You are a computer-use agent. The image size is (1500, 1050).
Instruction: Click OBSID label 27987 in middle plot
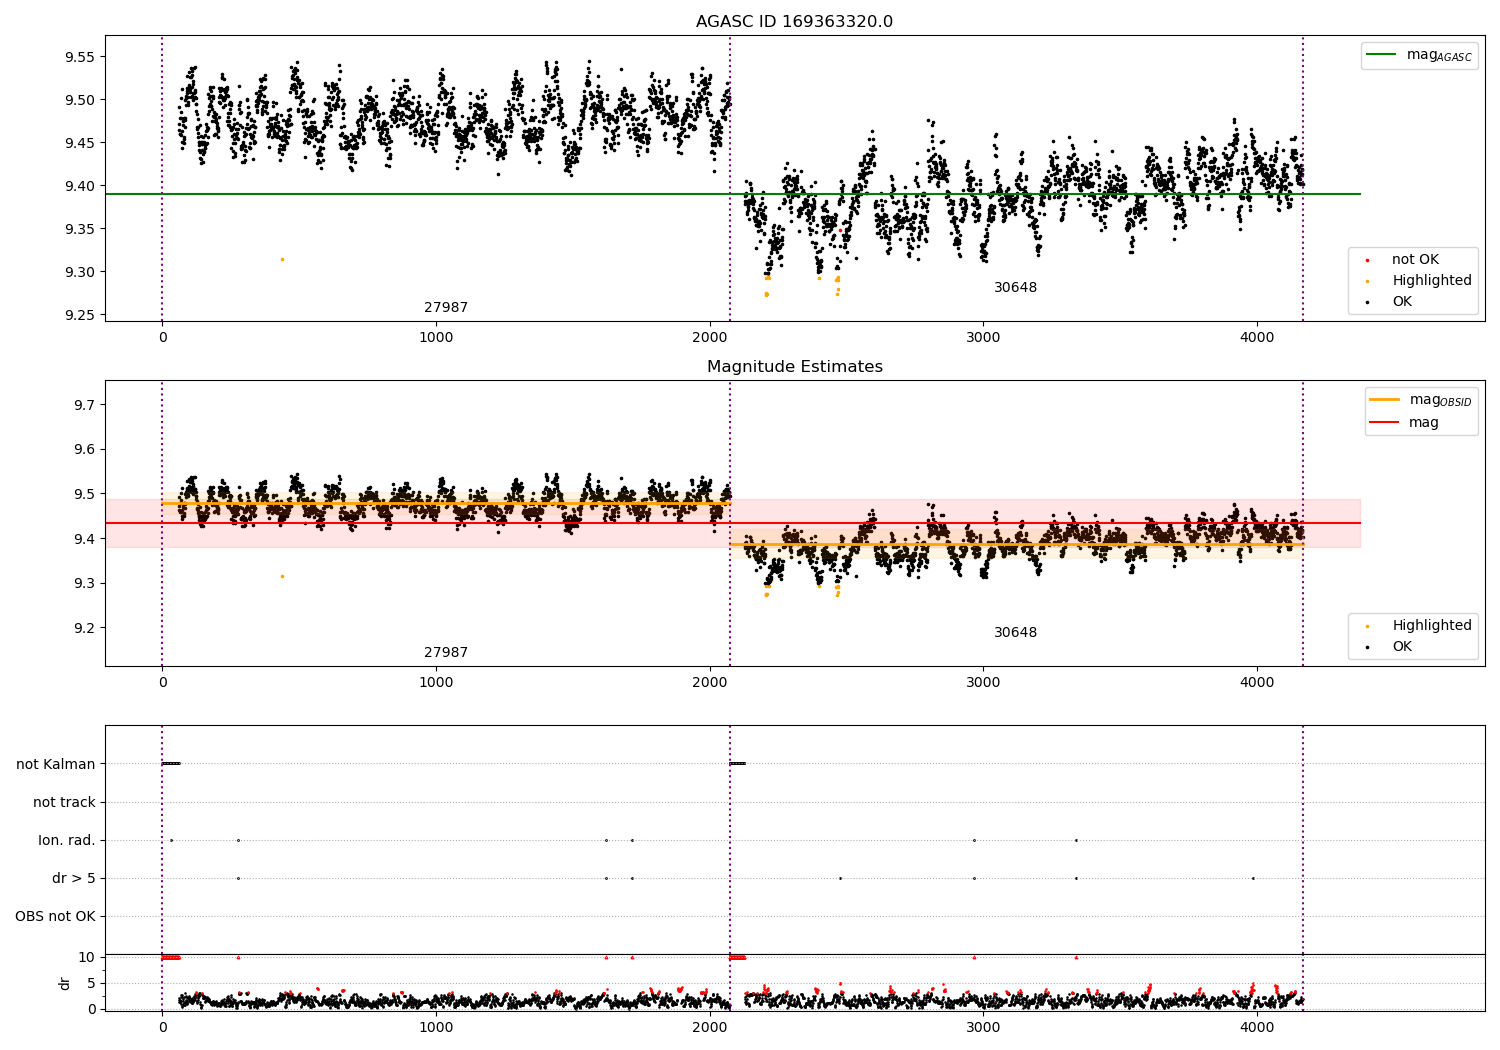(446, 653)
